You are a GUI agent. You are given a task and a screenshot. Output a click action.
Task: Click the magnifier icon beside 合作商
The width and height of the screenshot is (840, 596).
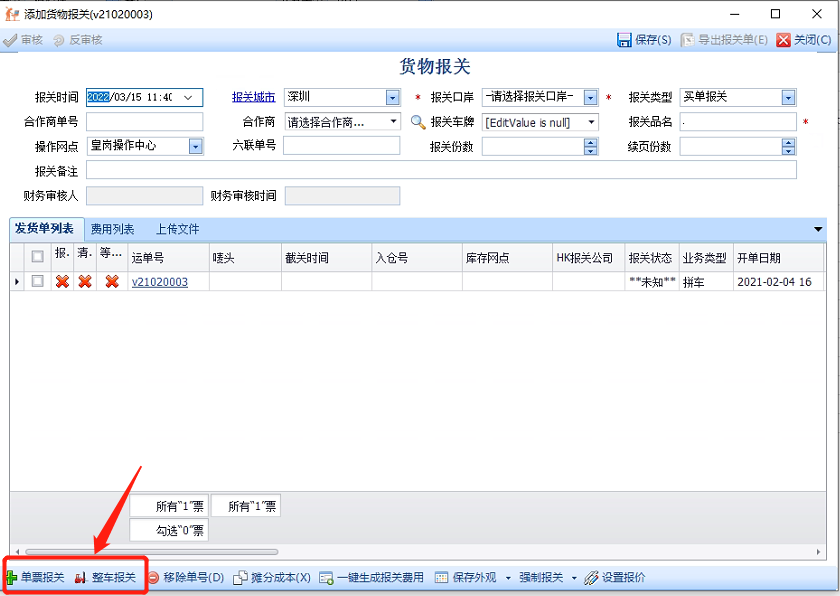point(418,122)
